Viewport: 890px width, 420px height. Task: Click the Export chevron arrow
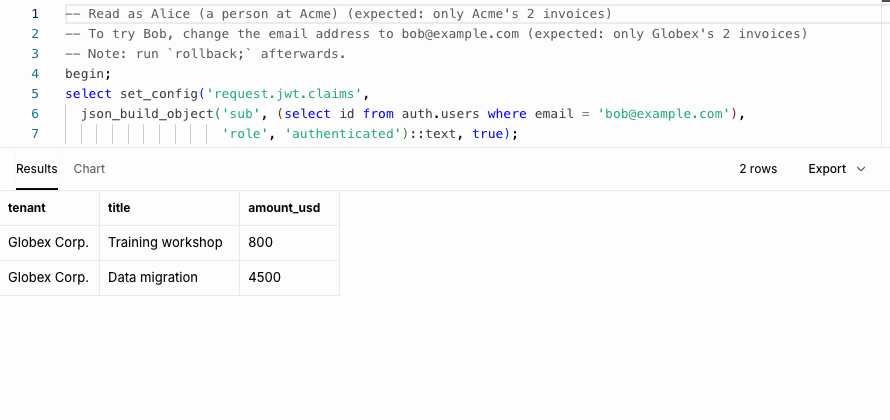pos(861,169)
